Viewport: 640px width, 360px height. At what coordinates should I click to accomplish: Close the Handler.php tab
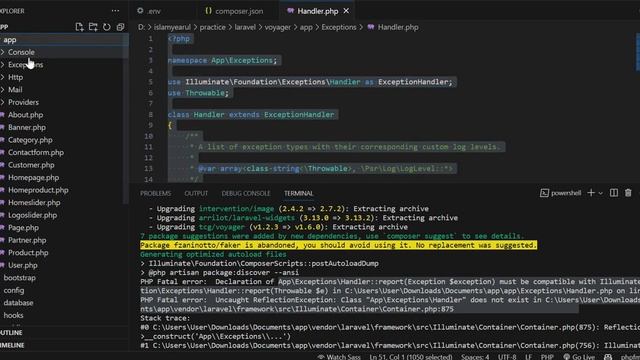click(x=346, y=11)
